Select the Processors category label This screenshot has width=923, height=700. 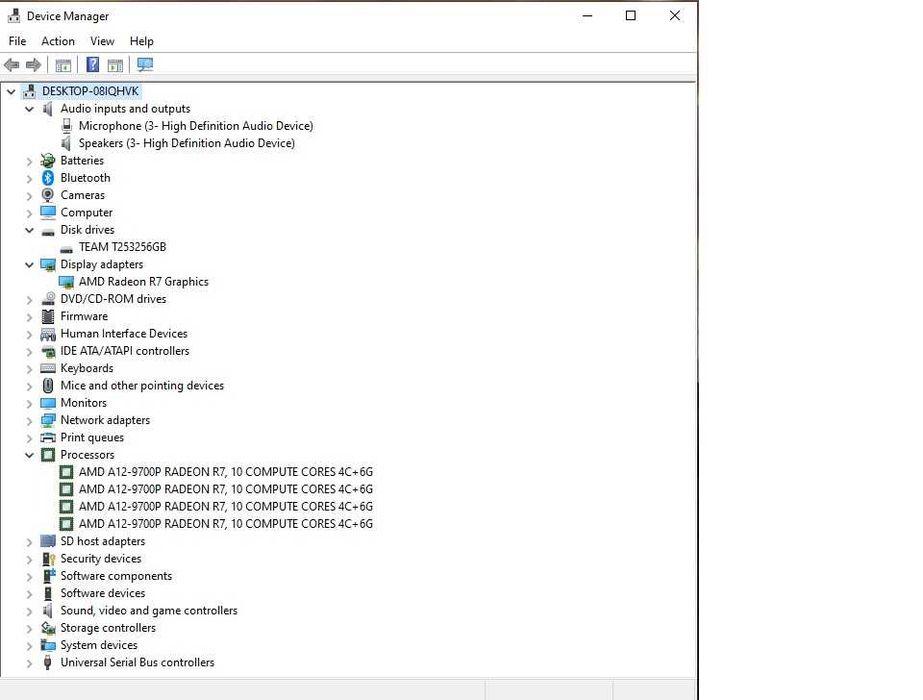click(87, 455)
